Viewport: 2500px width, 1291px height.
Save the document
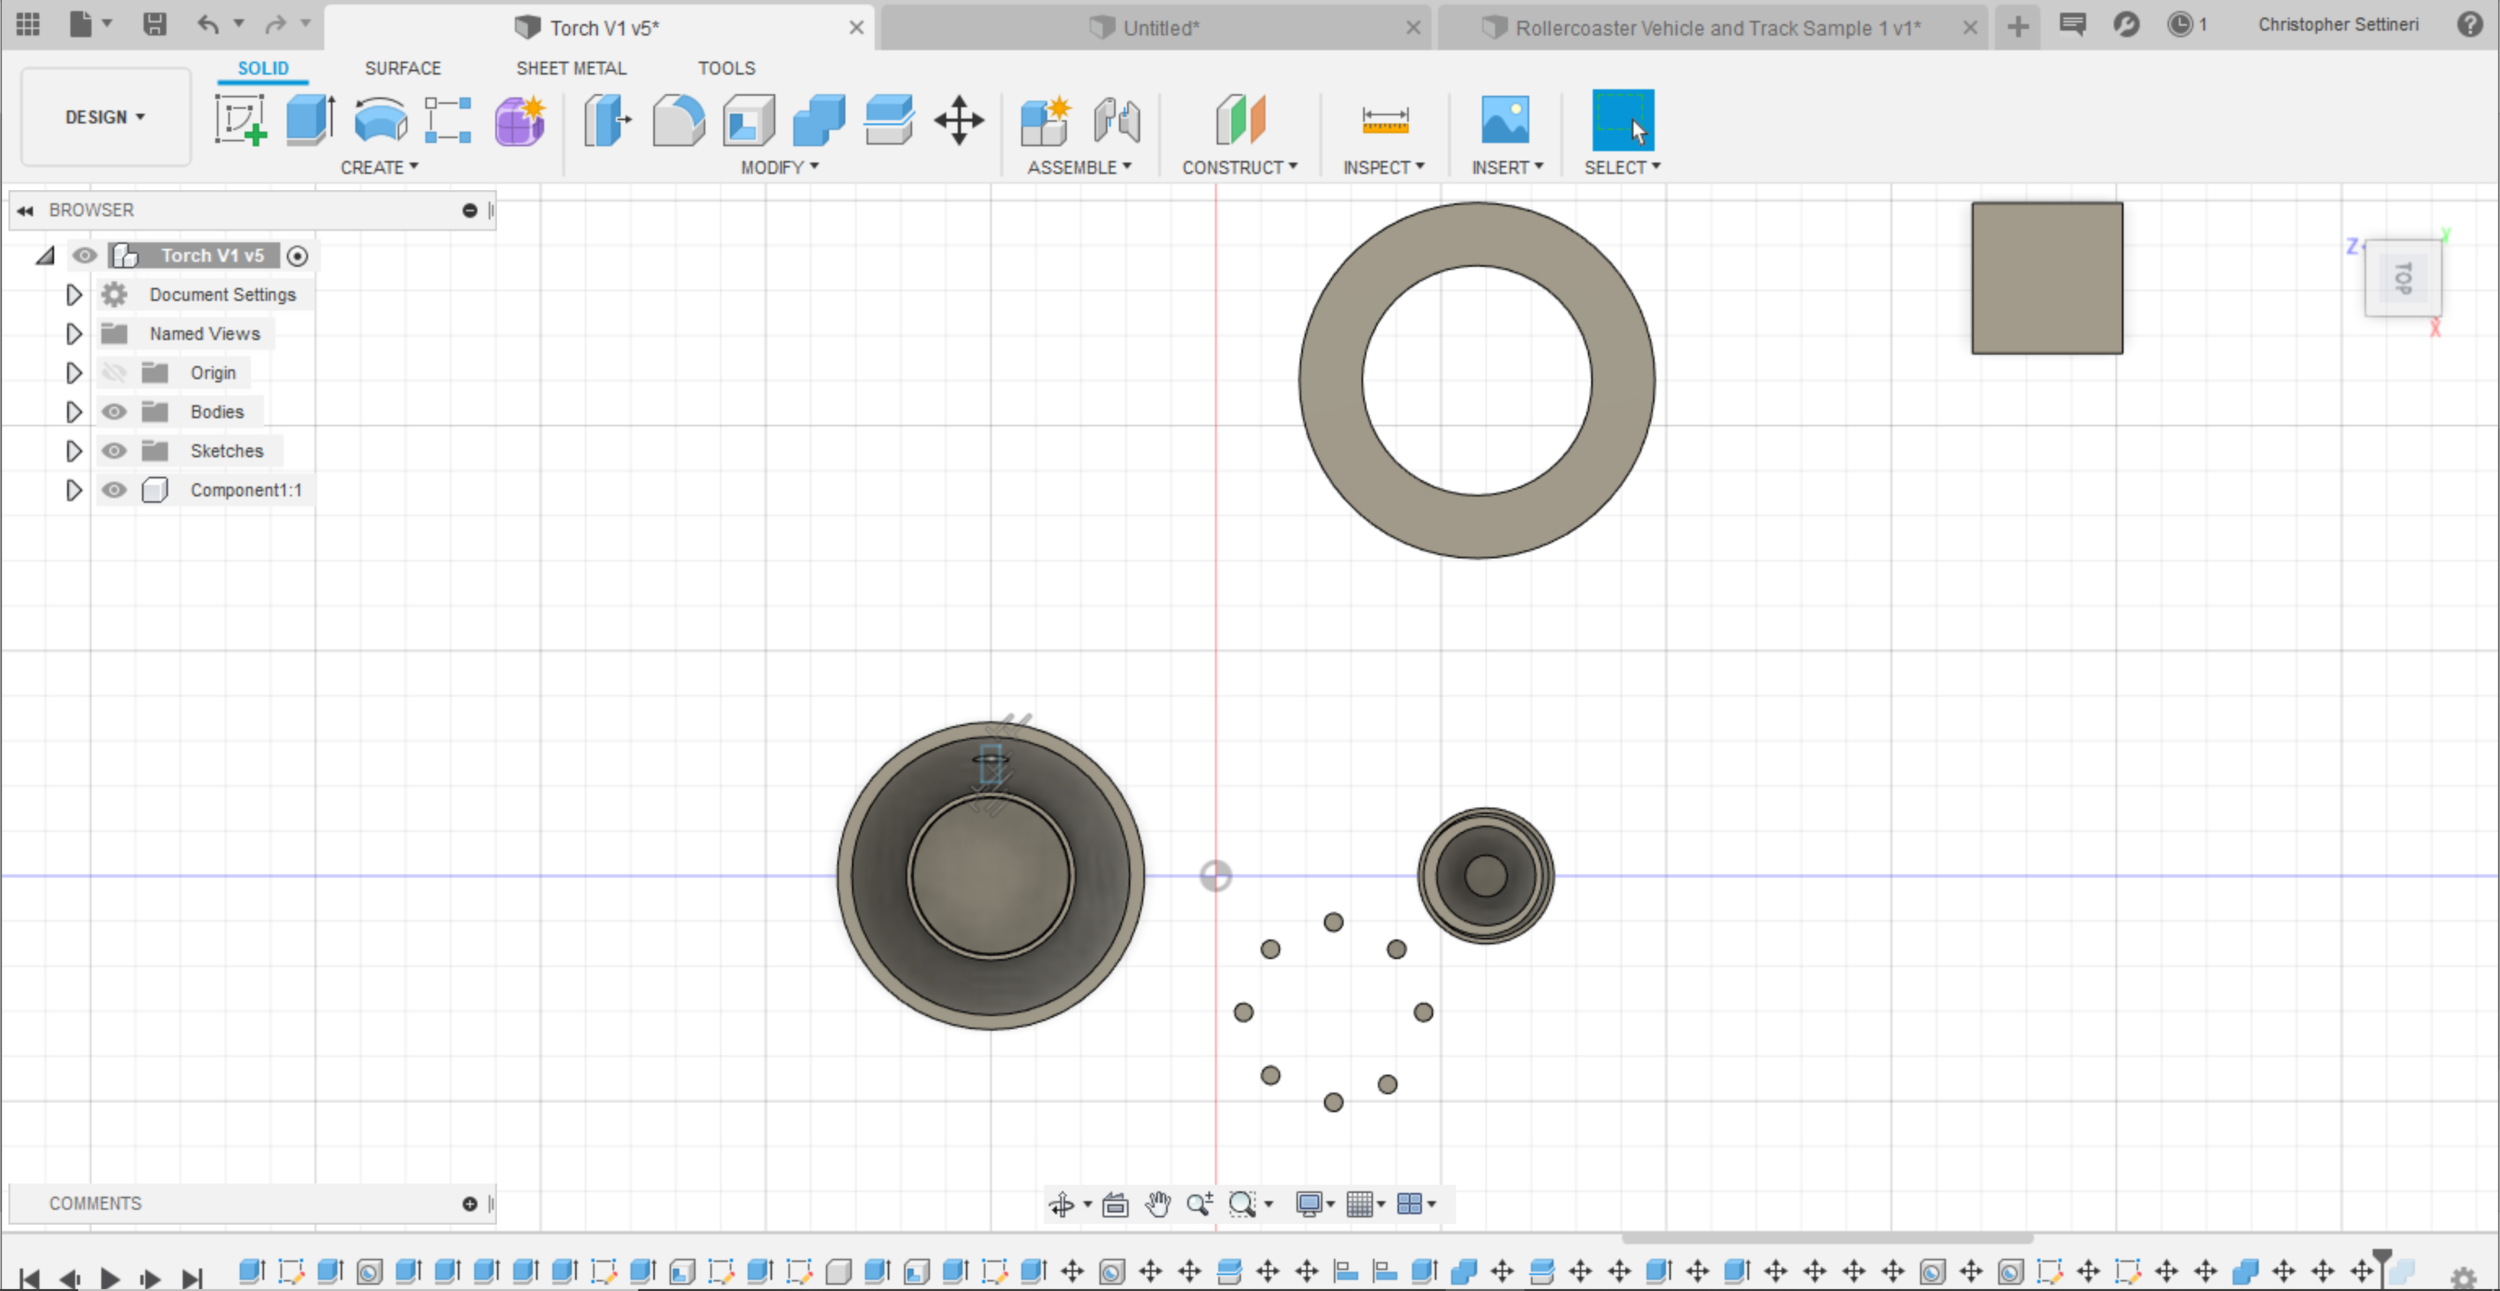pos(154,24)
